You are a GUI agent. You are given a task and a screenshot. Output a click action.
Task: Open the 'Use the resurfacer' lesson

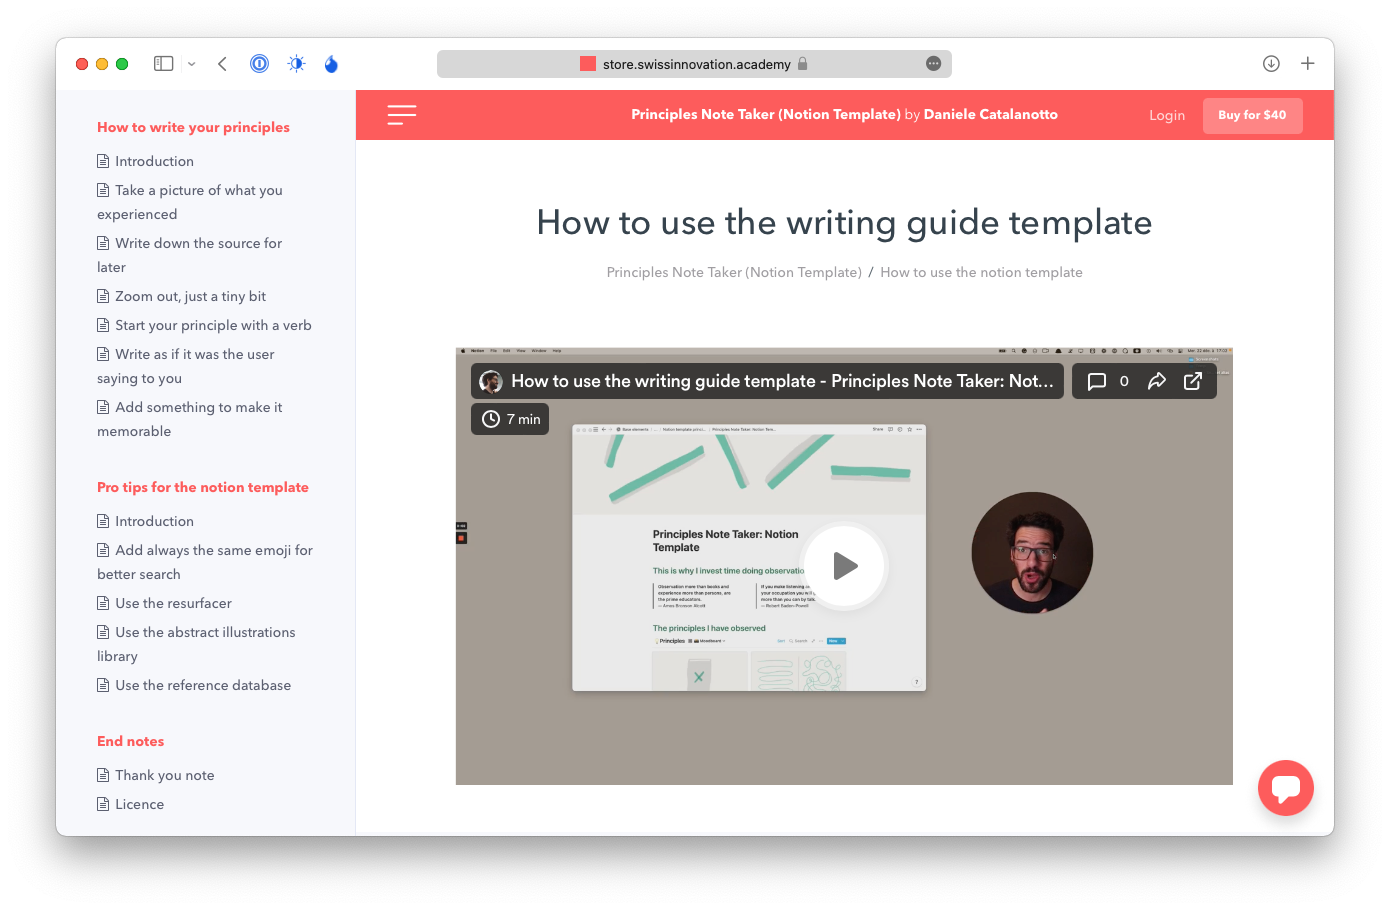click(x=173, y=603)
